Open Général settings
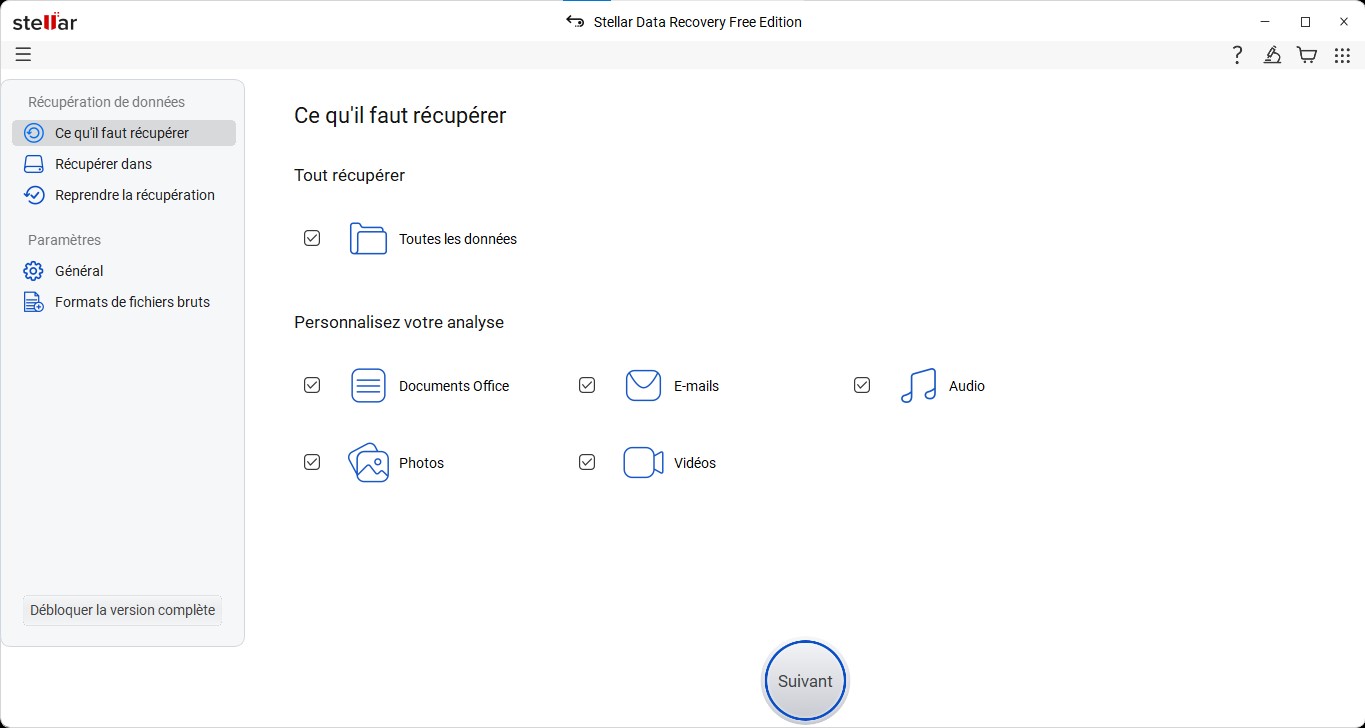This screenshot has height=728, width=1365. click(124, 271)
